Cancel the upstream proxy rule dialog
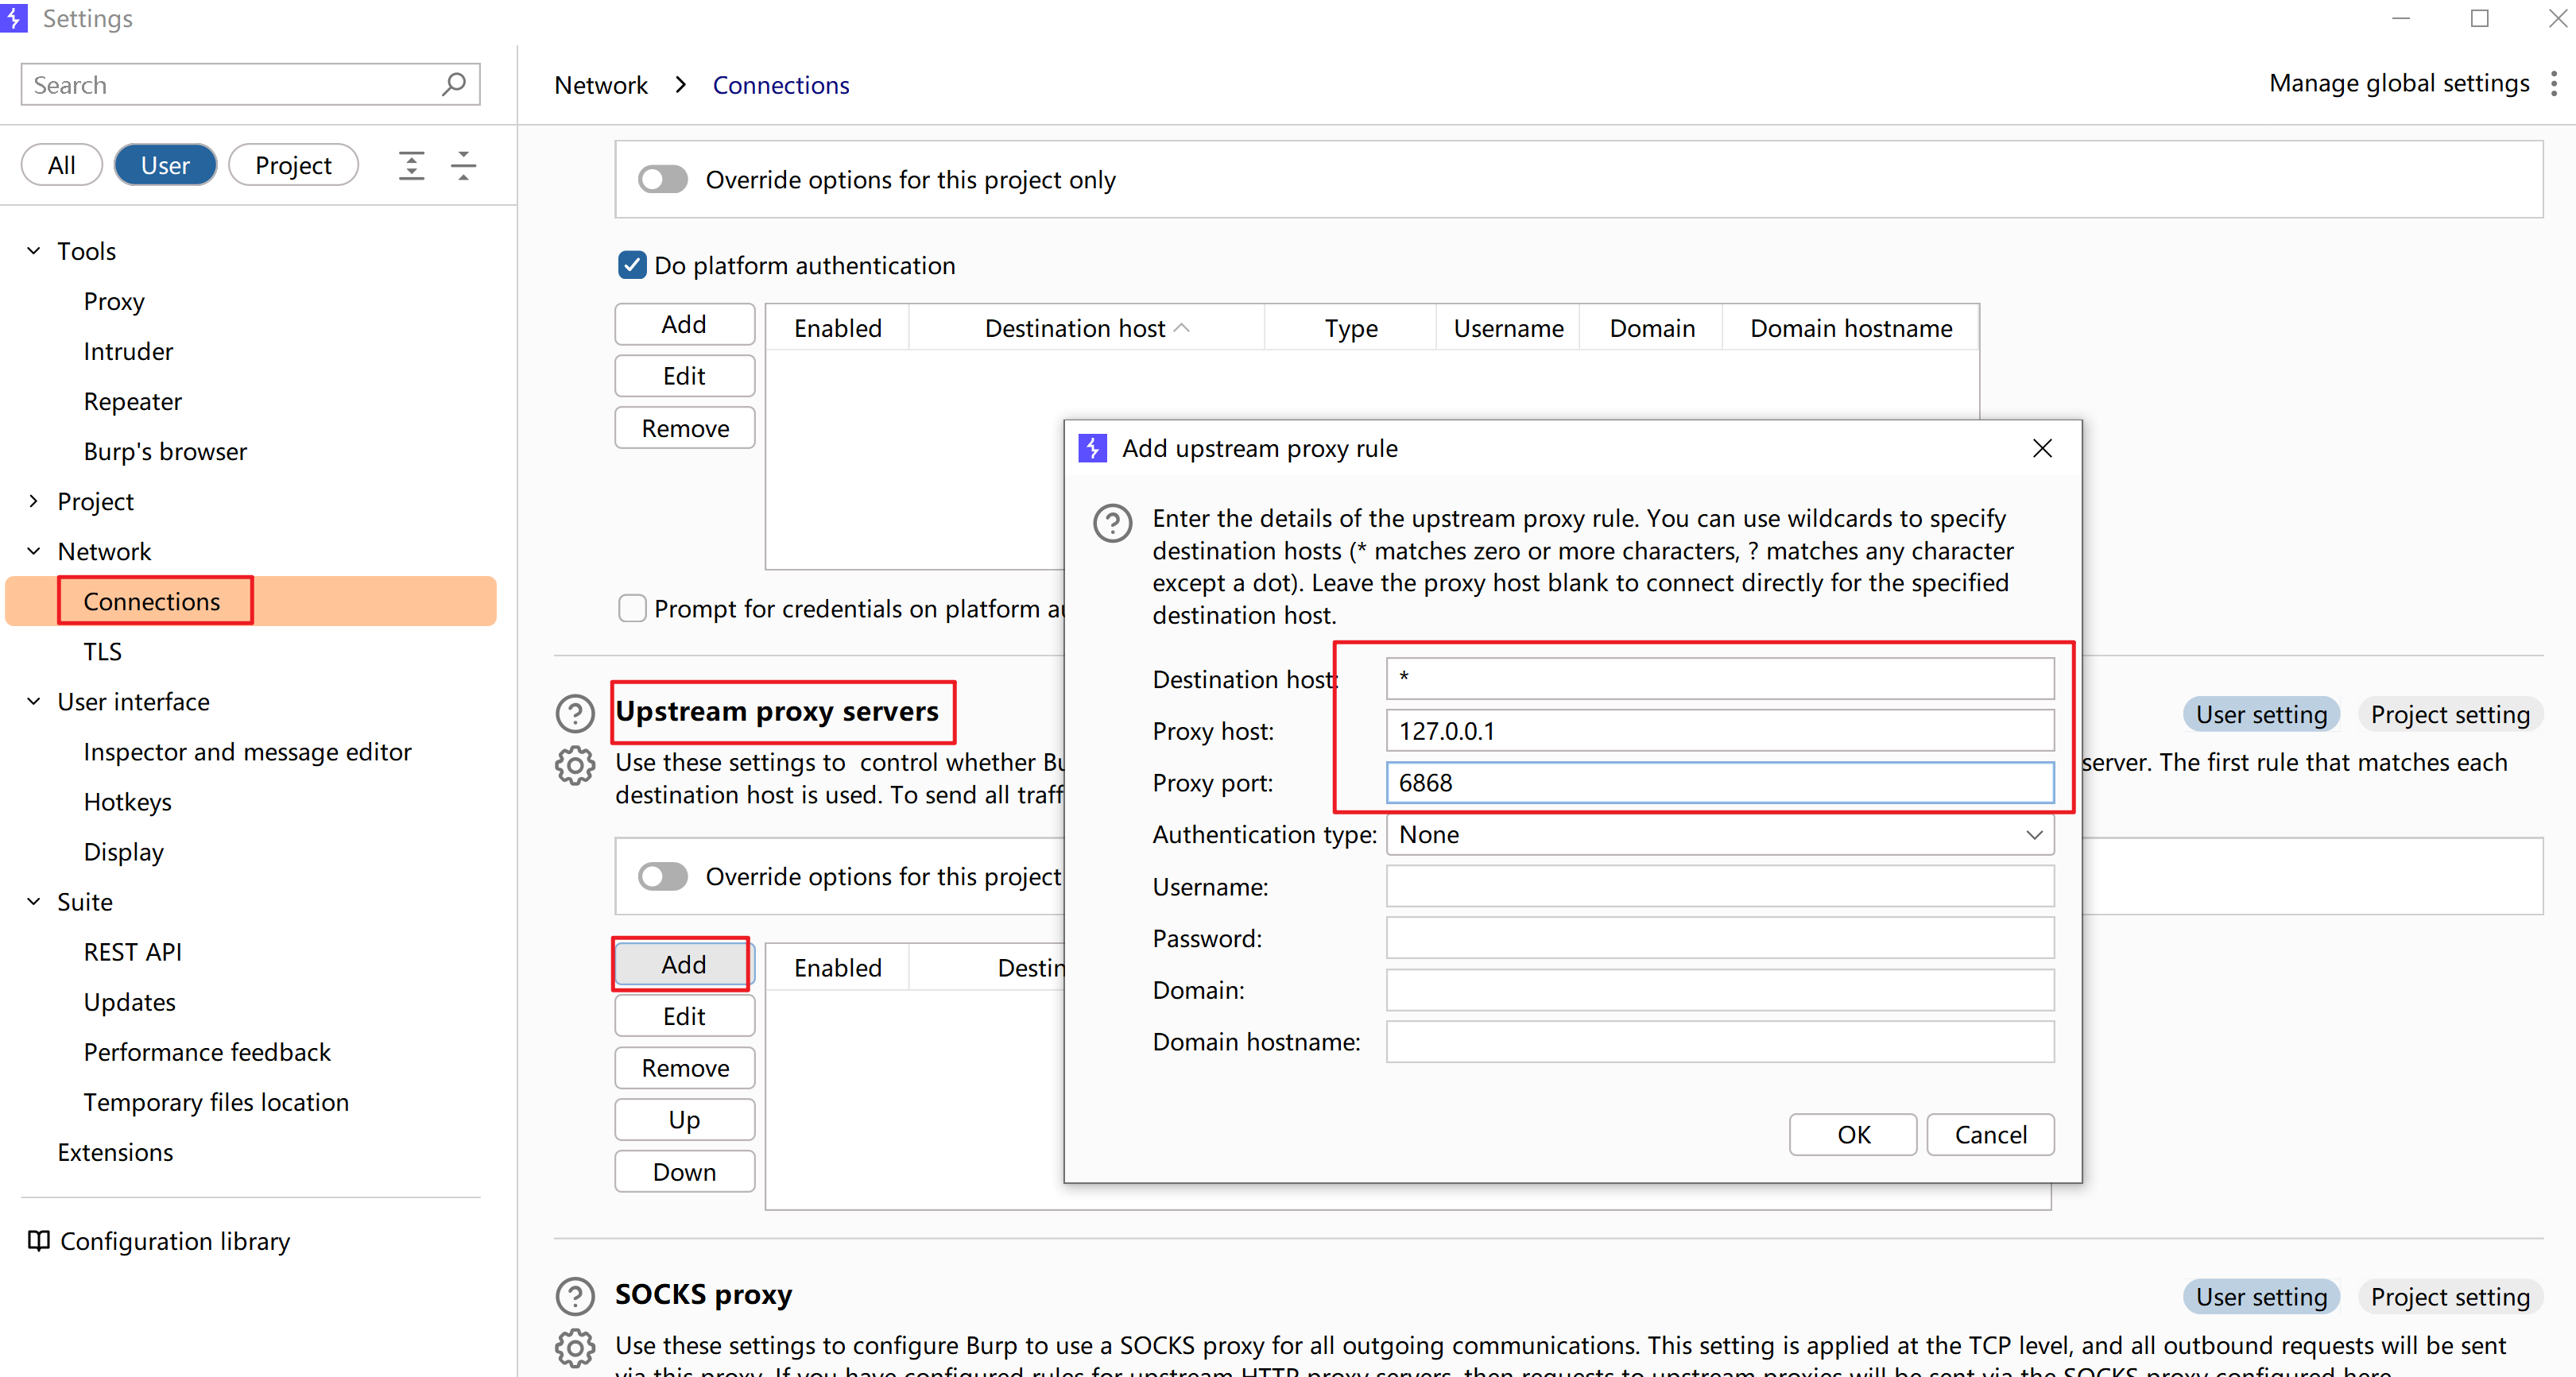This screenshot has height=1377, width=2576. click(1990, 1134)
